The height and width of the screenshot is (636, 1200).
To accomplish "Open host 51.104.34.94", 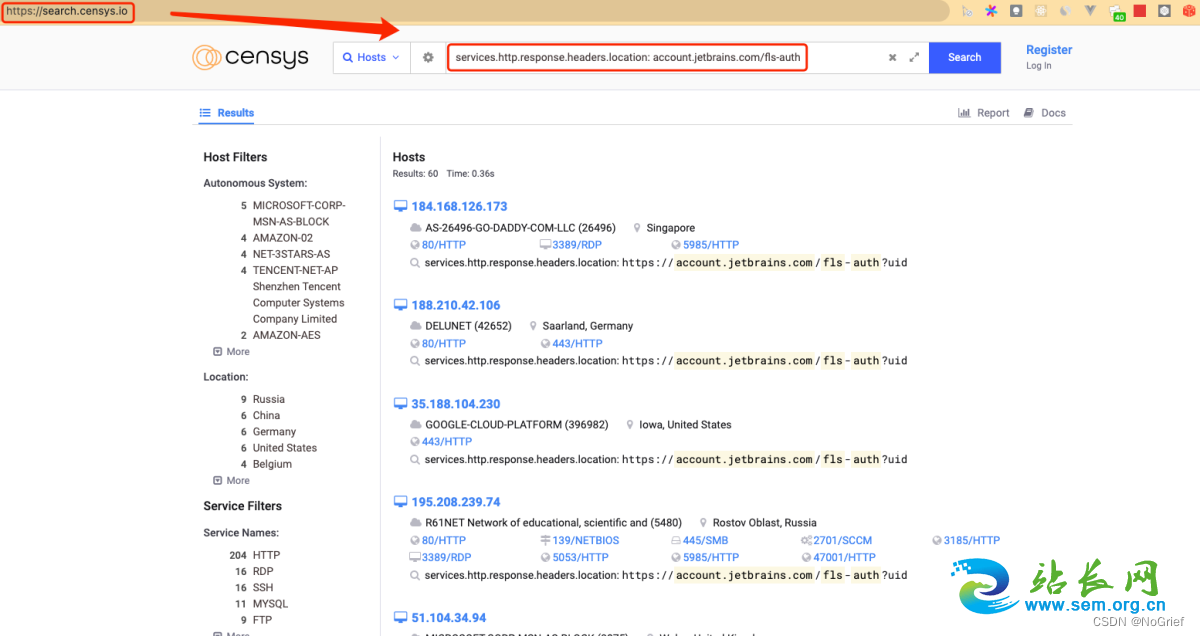I will click(x=449, y=617).
